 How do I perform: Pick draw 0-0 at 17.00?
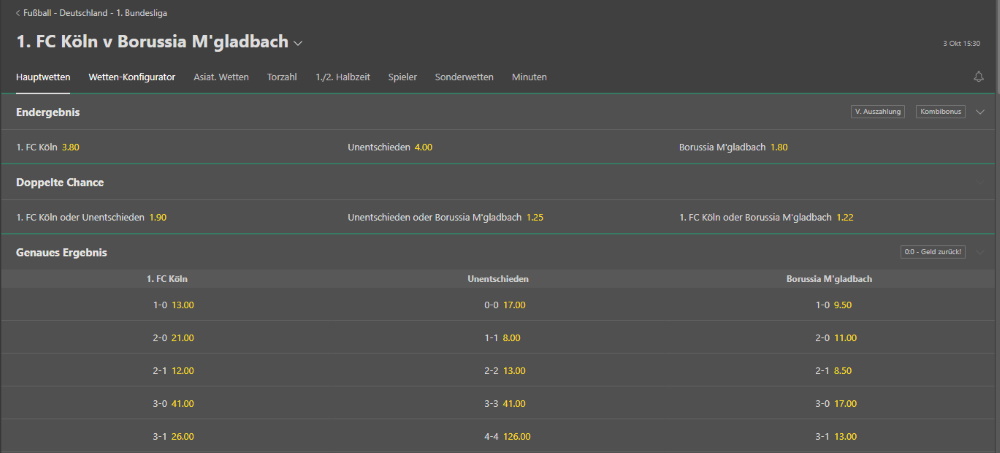pos(504,305)
